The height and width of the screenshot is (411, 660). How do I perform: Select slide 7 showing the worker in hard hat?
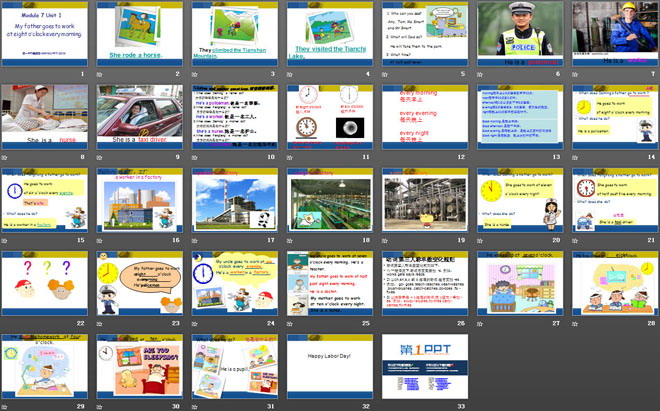(x=615, y=34)
